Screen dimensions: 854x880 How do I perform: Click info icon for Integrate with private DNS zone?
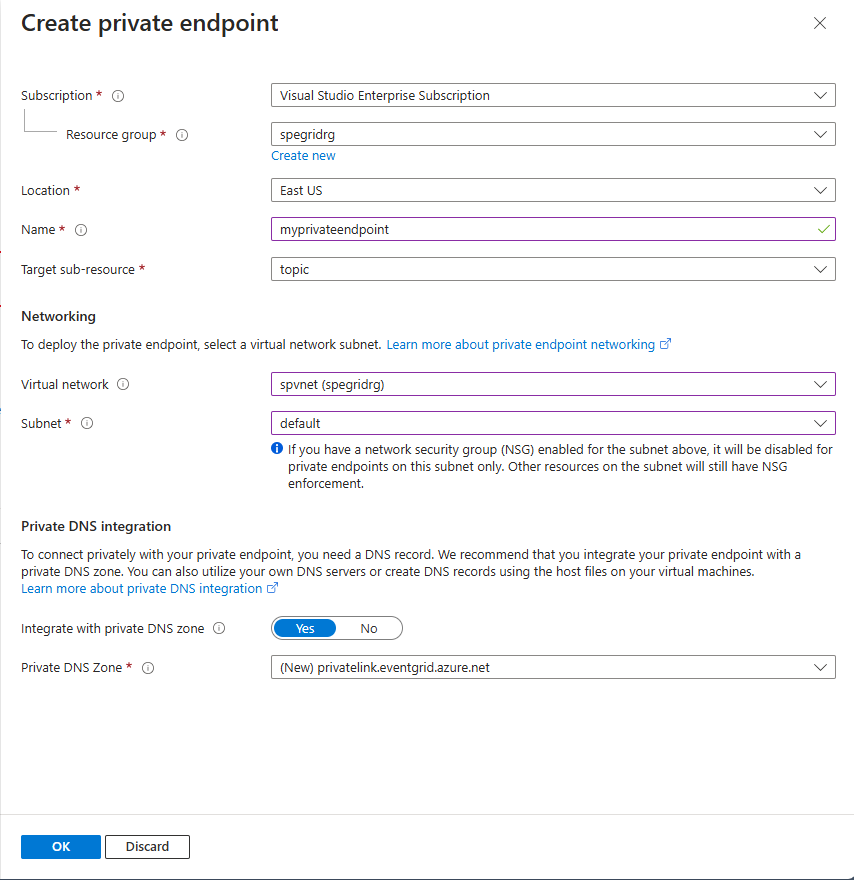(x=219, y=629)
